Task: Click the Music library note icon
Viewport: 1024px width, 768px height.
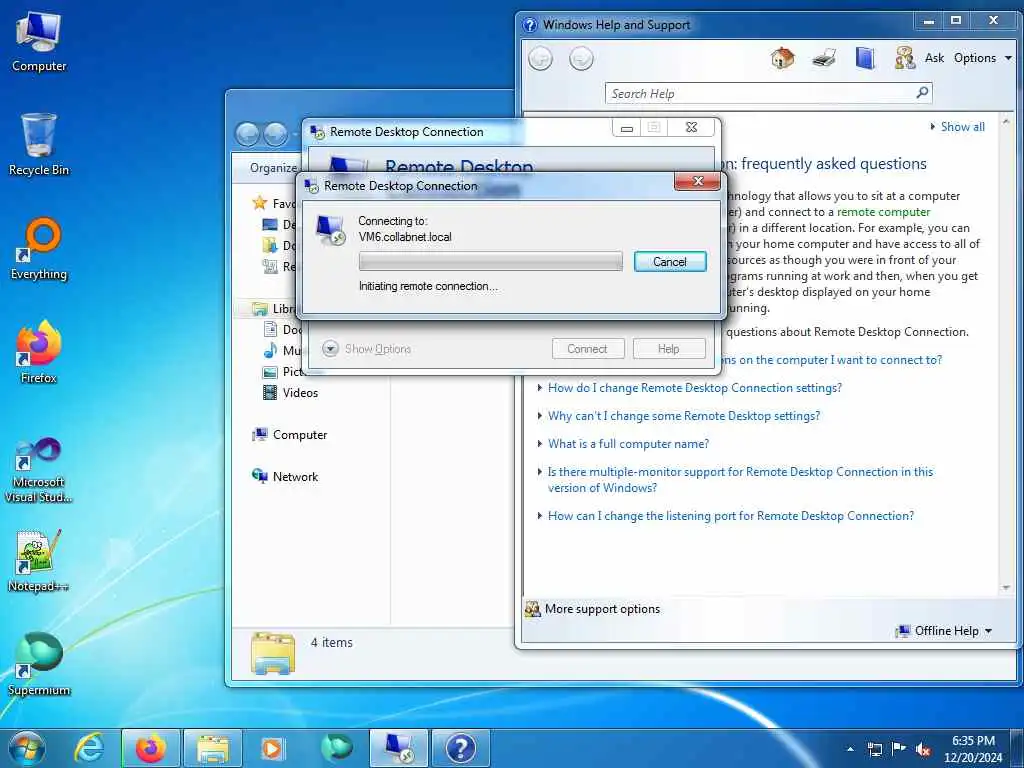Action: [x=270, y=351]
